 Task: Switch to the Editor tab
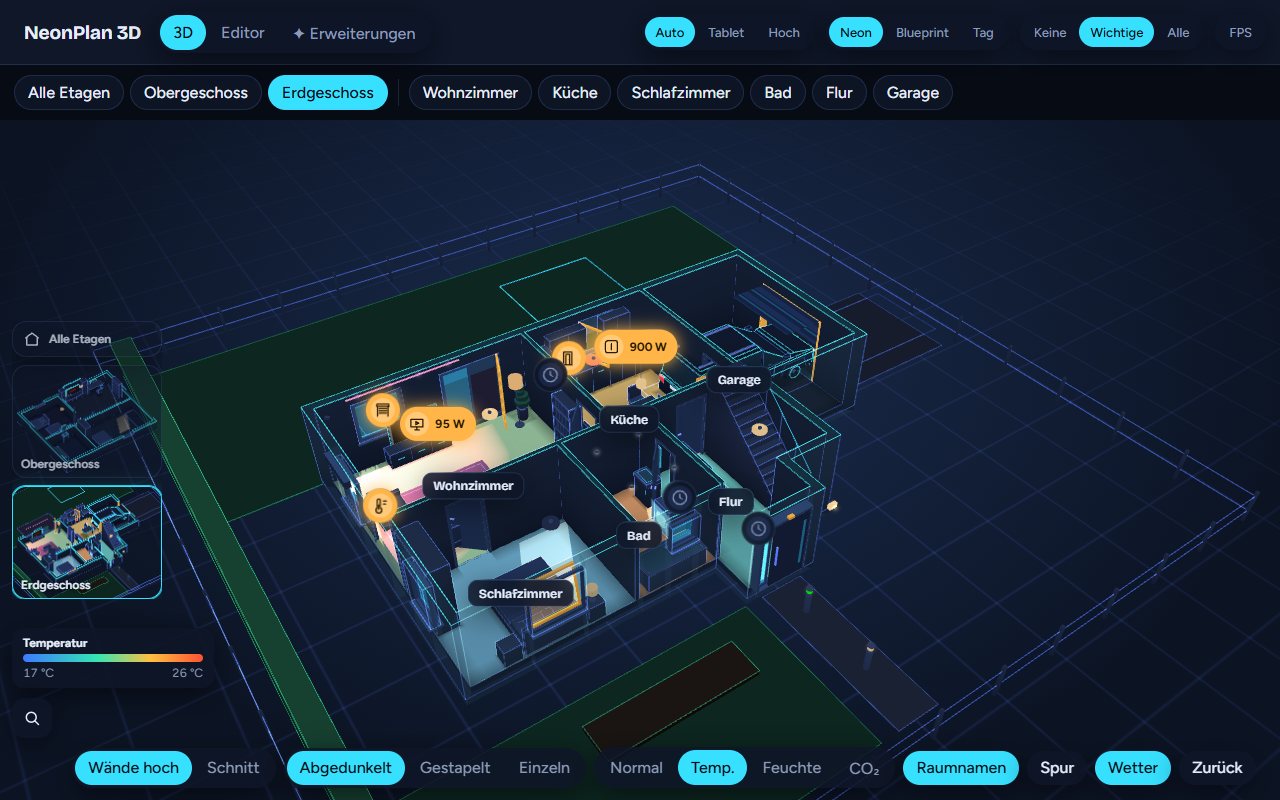243,33
